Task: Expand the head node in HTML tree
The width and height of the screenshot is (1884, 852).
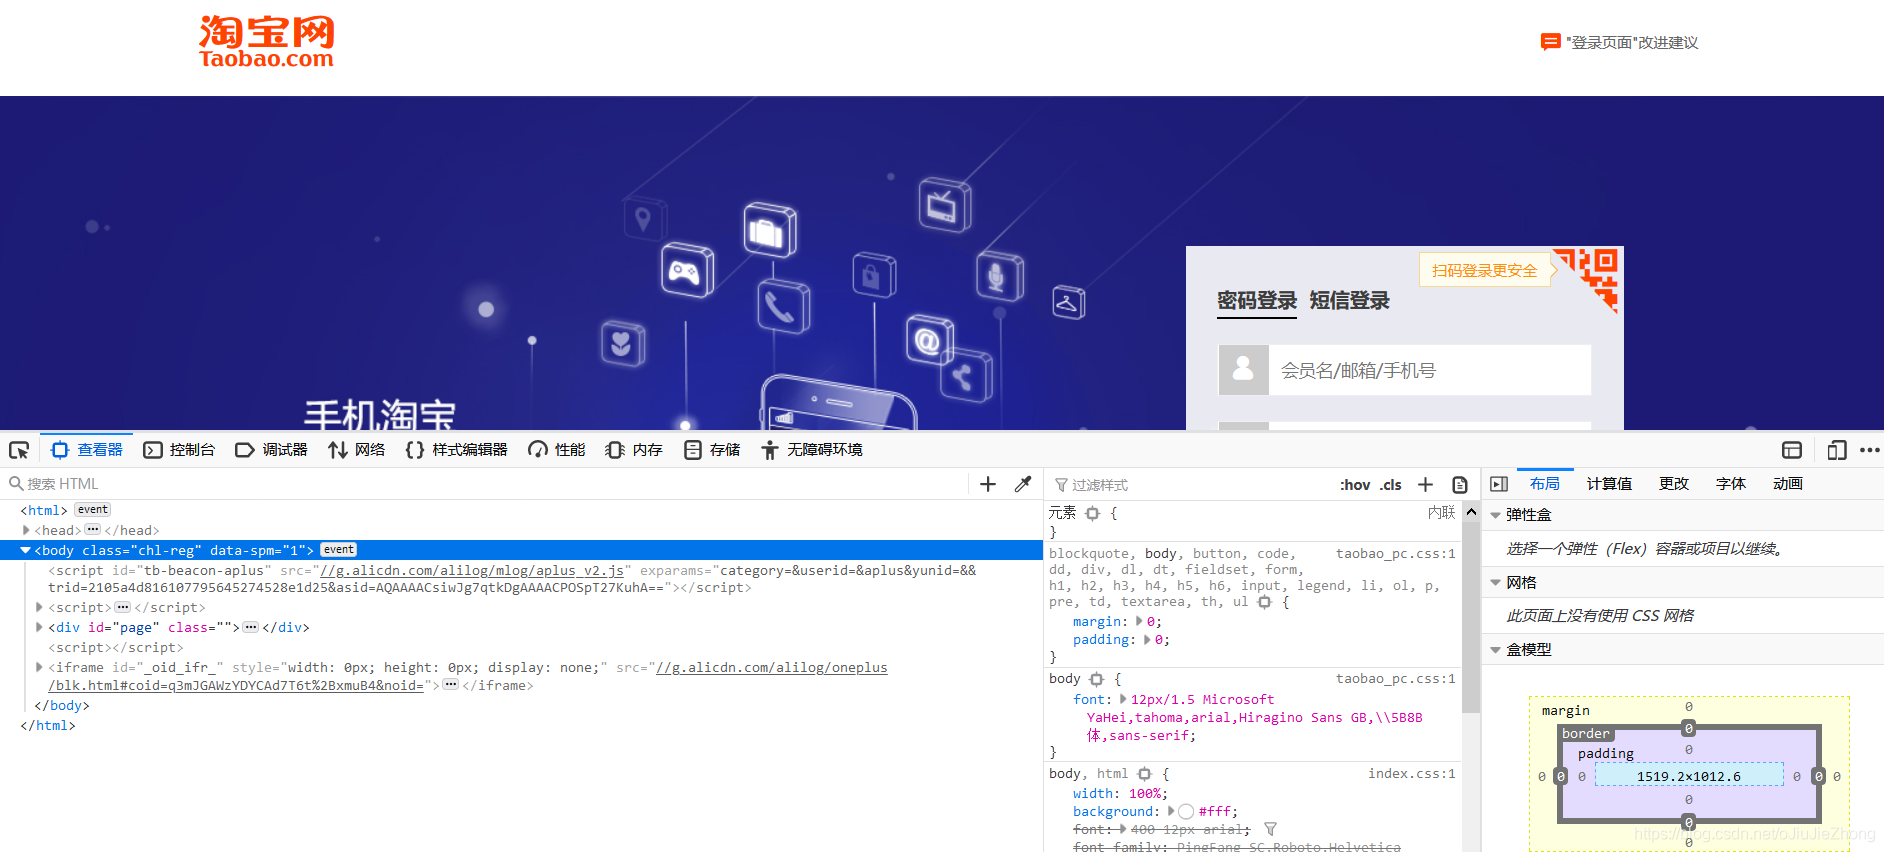Action: 26,530
